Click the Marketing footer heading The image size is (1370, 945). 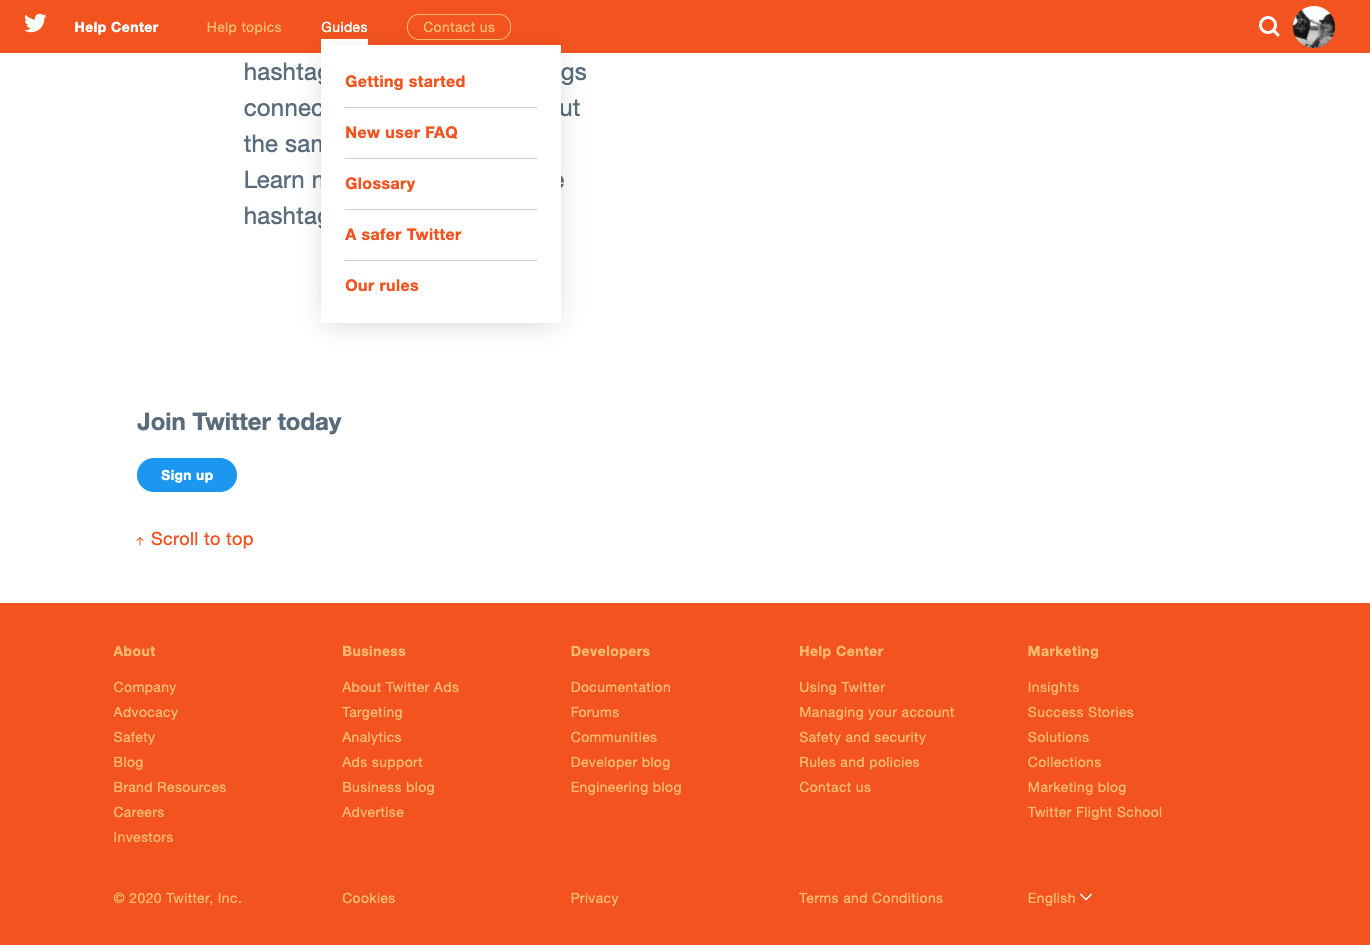(x=1063, y=651)
